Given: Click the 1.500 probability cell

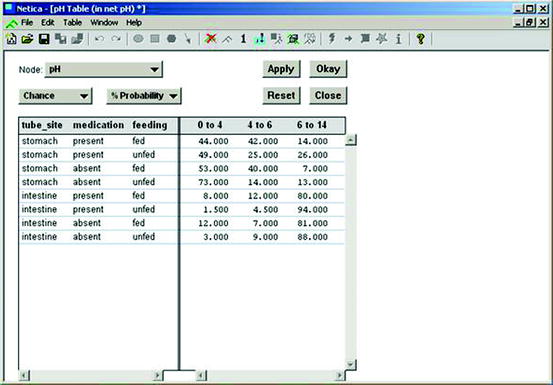Looking at the screenshot, I should point(216,209).
